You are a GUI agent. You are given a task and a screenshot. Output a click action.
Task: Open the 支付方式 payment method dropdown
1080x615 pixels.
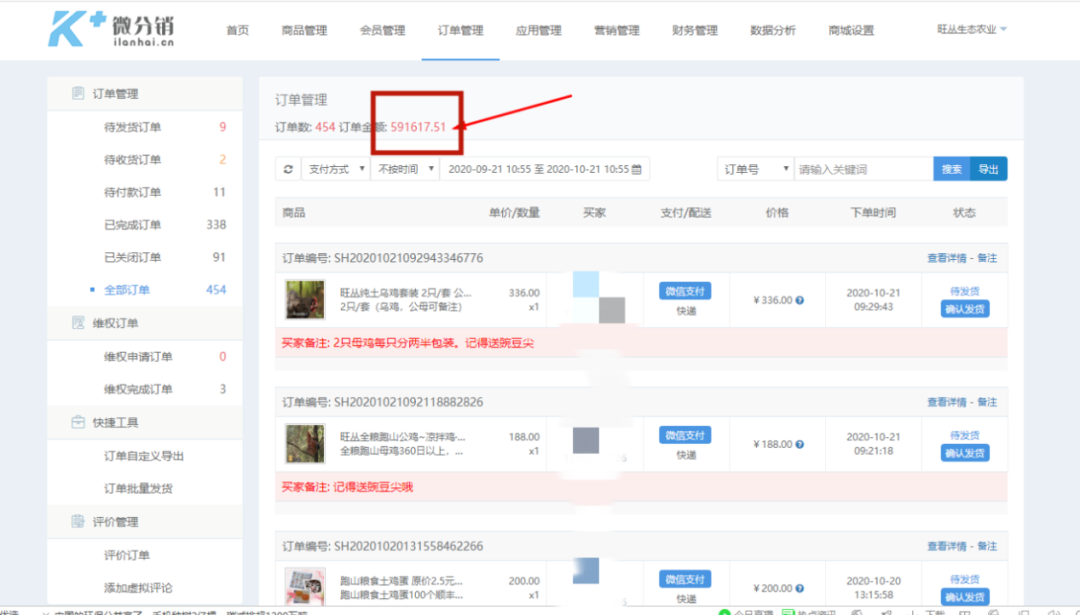tap(335, 168)
